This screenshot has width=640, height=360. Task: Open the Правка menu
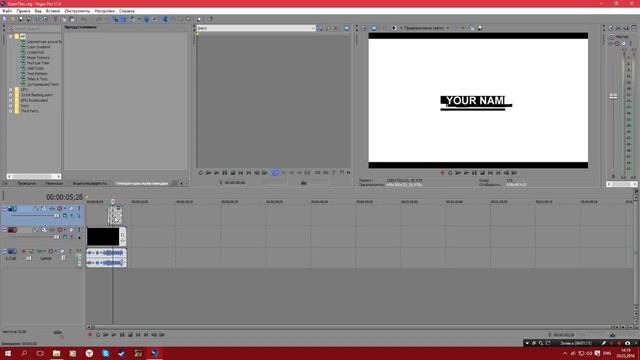coord(23,11)
